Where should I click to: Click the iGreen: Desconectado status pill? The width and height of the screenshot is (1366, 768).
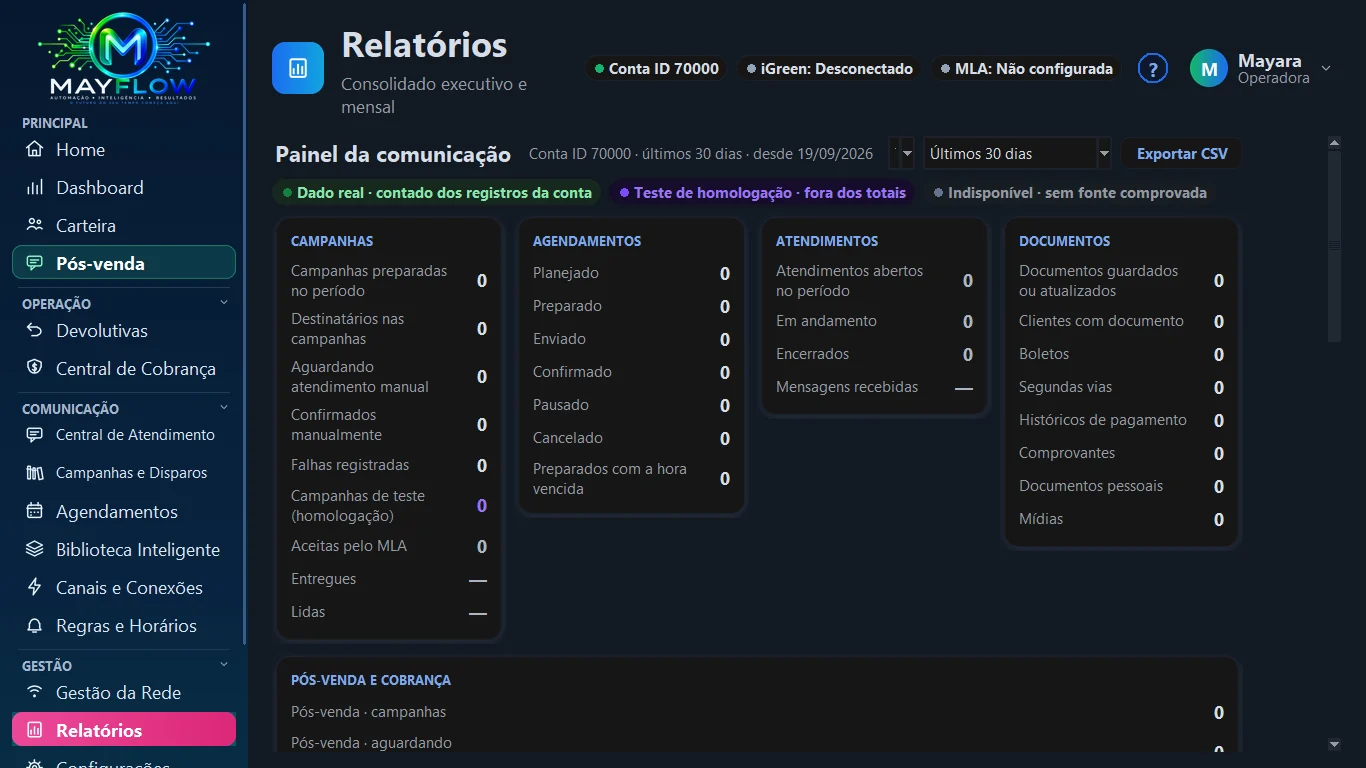pos(830,69)
